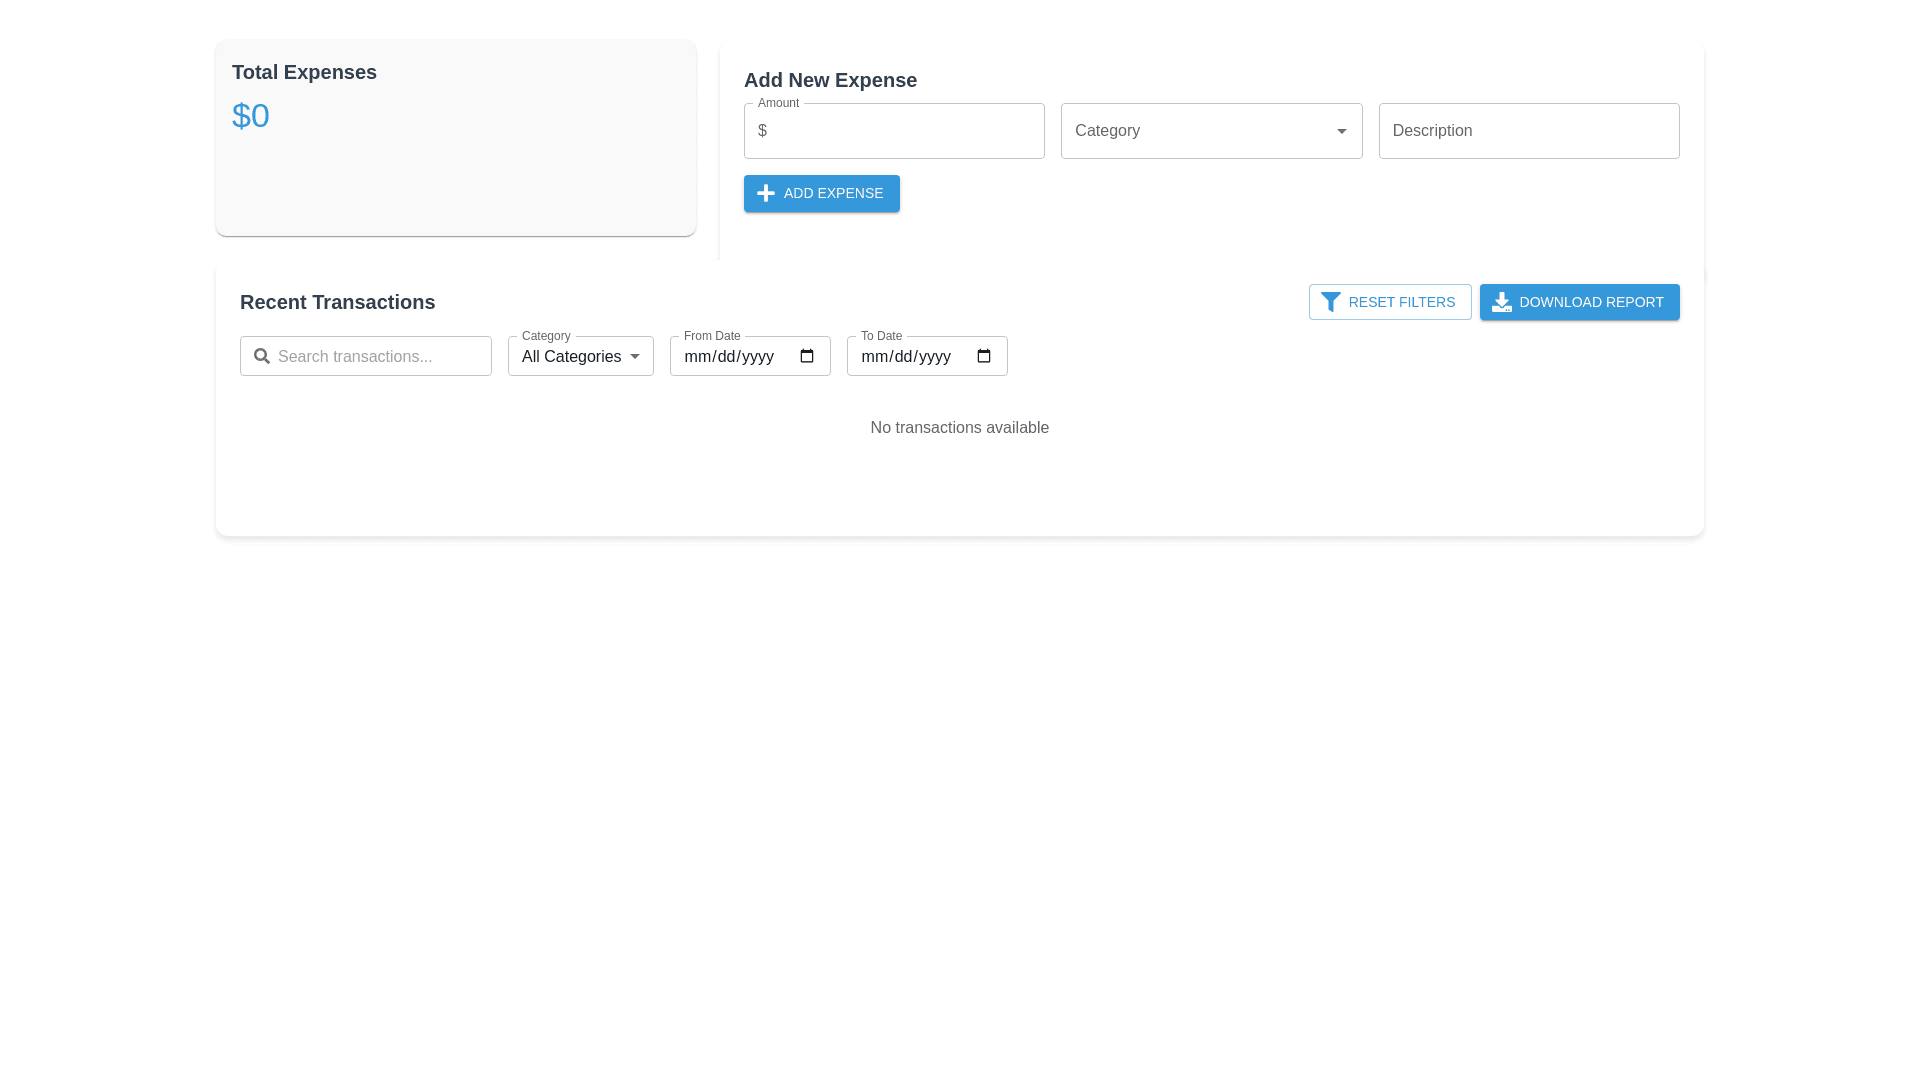Click the Total Expenses $0 amount
The image size is (1920, 1080).
251,116
